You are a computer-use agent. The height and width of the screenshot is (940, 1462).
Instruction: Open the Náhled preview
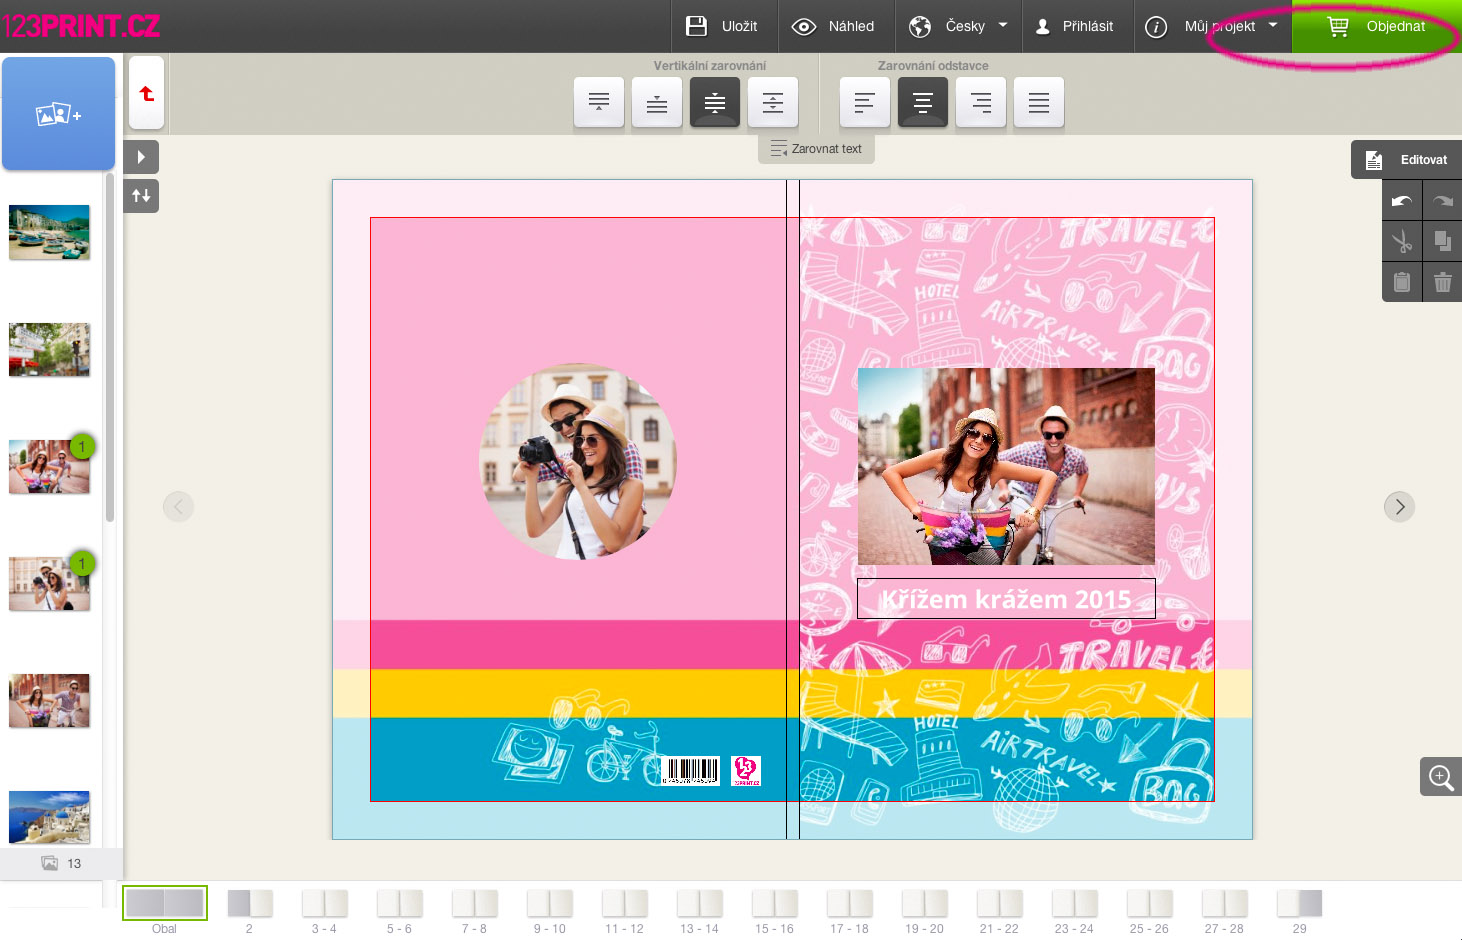(833, 26)
